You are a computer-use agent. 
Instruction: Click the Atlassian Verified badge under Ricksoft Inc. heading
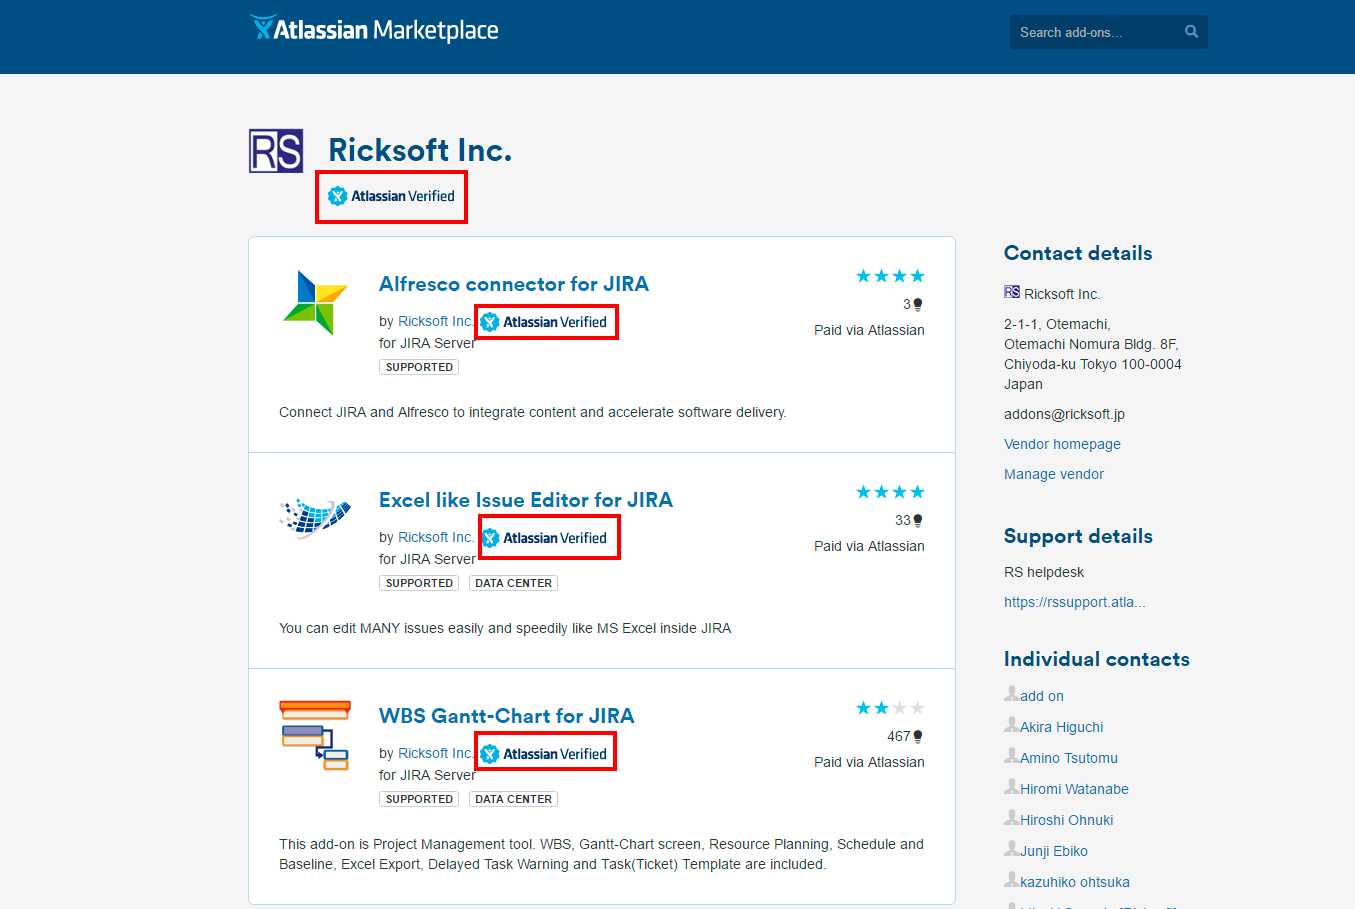point(391,196)
